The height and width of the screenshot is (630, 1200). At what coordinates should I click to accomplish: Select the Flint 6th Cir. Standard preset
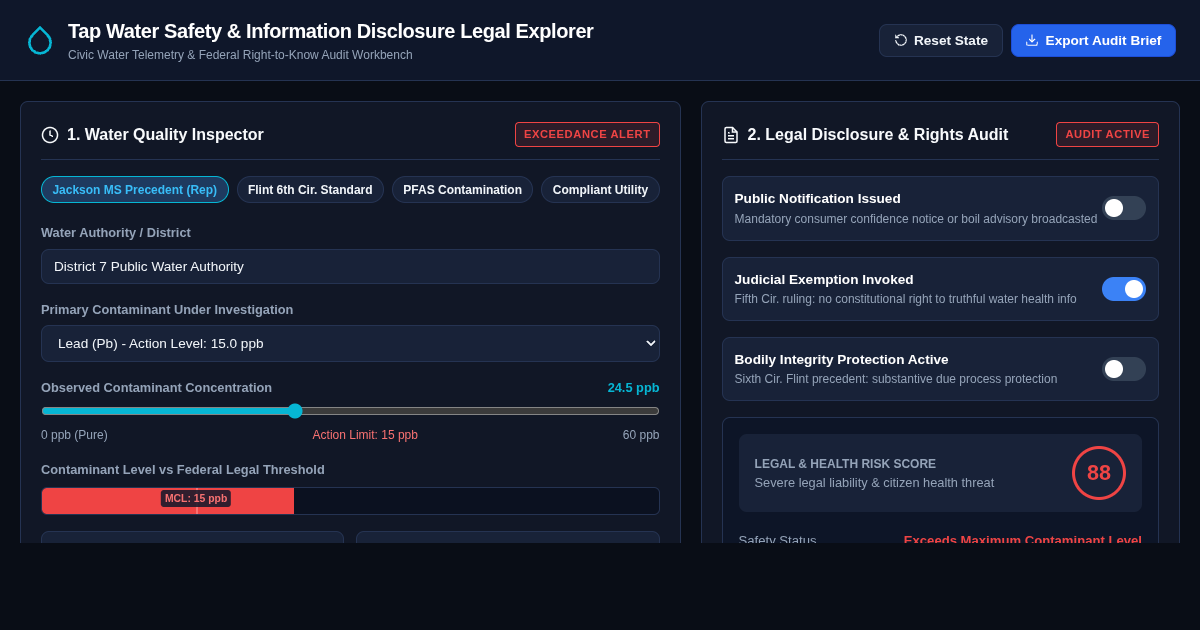tap(310, 190)
